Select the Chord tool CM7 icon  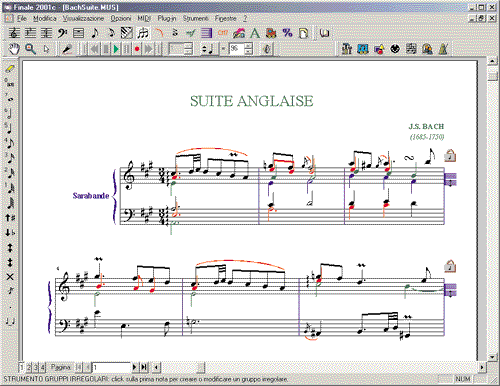(x=223, y=33)
